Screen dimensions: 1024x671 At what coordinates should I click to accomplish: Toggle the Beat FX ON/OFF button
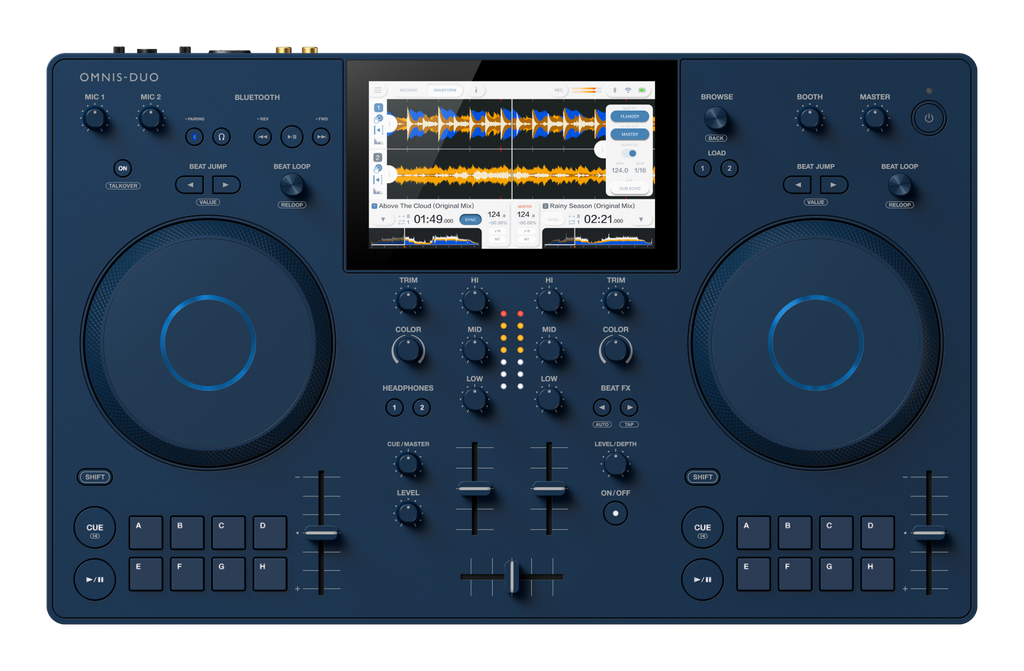[x=615, y=513]
